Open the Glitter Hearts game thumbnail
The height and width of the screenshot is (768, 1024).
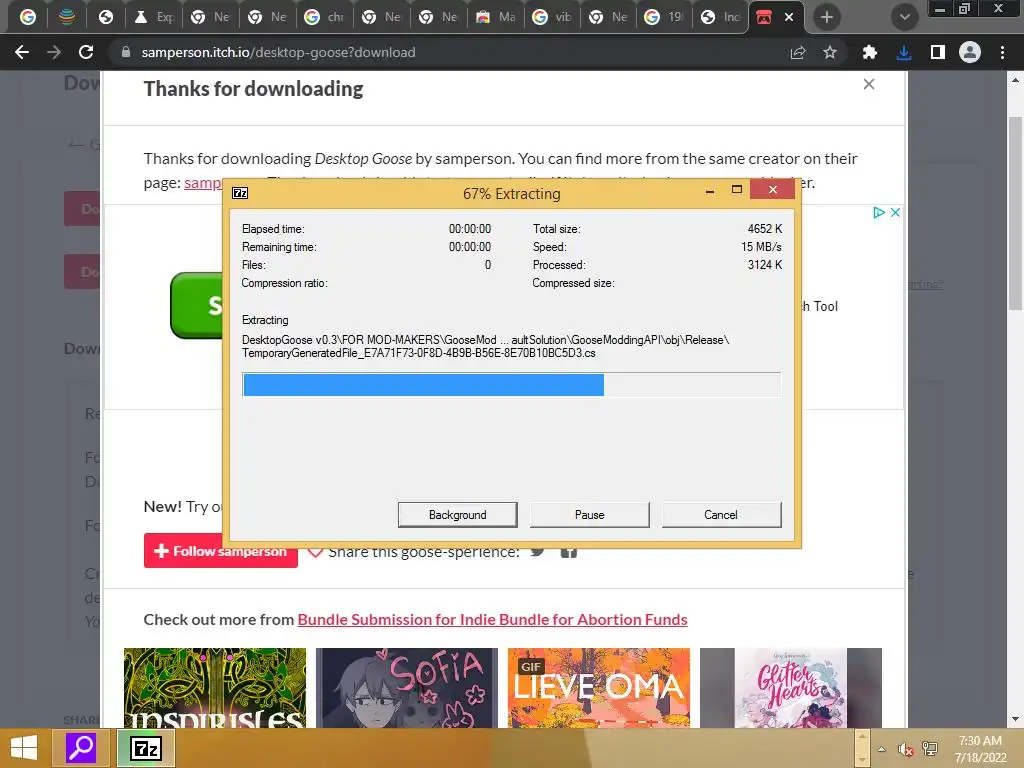tap(791, 688)
